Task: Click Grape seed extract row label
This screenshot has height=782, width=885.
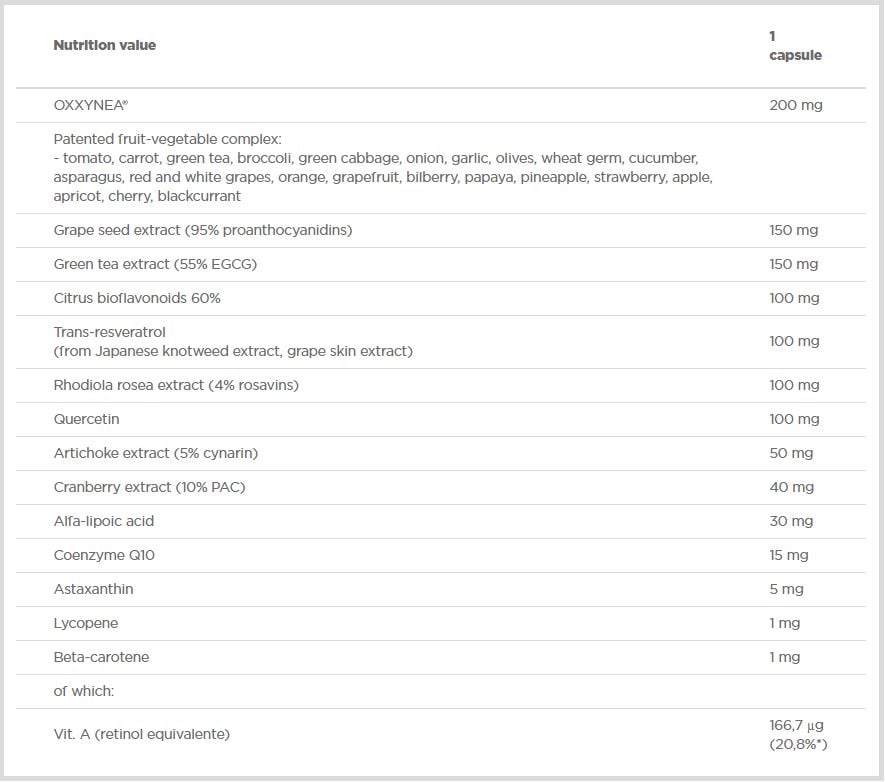Action: tap(203, 230)
